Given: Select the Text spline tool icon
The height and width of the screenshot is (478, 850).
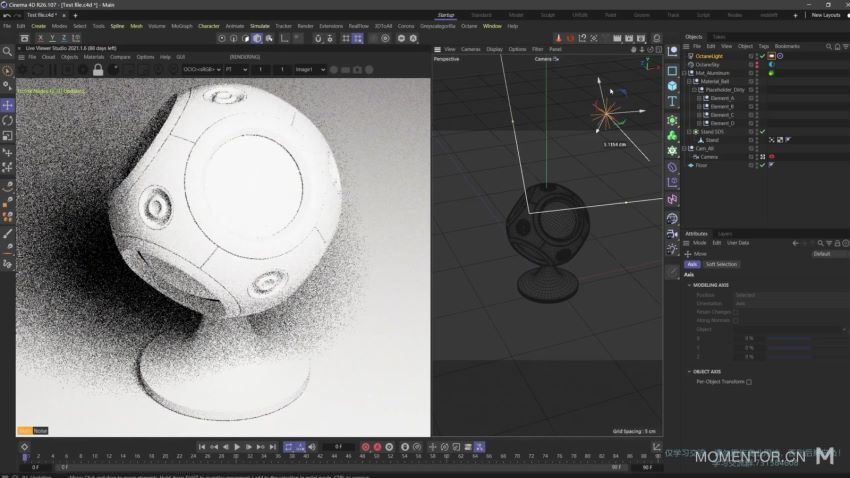Looking at the screenshot, I should [672, 101].
